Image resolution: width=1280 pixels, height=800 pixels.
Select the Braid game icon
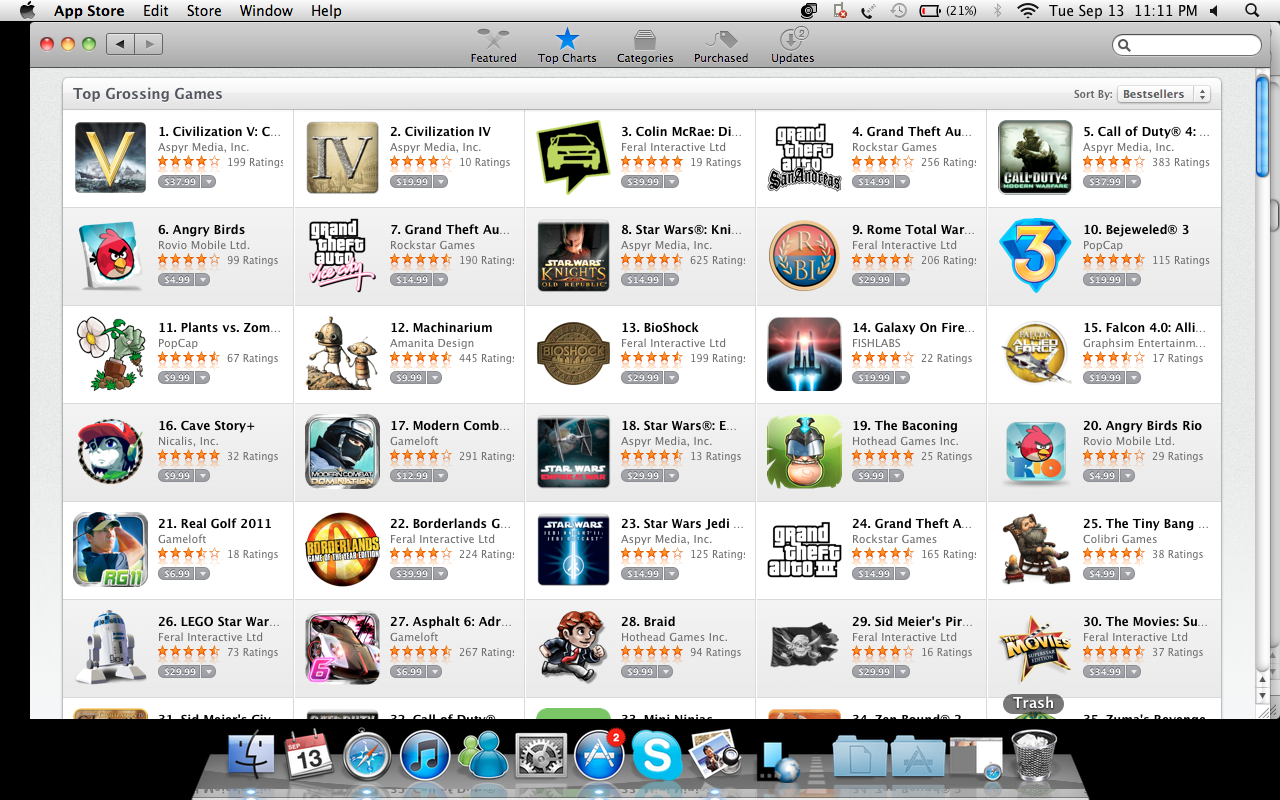[x=573, y=648]
